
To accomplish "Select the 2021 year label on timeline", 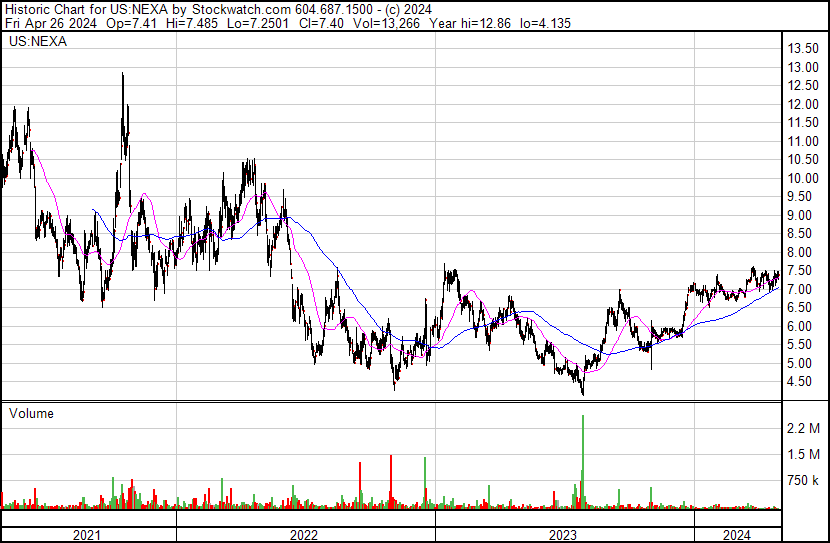I will [x=88, y=534].
